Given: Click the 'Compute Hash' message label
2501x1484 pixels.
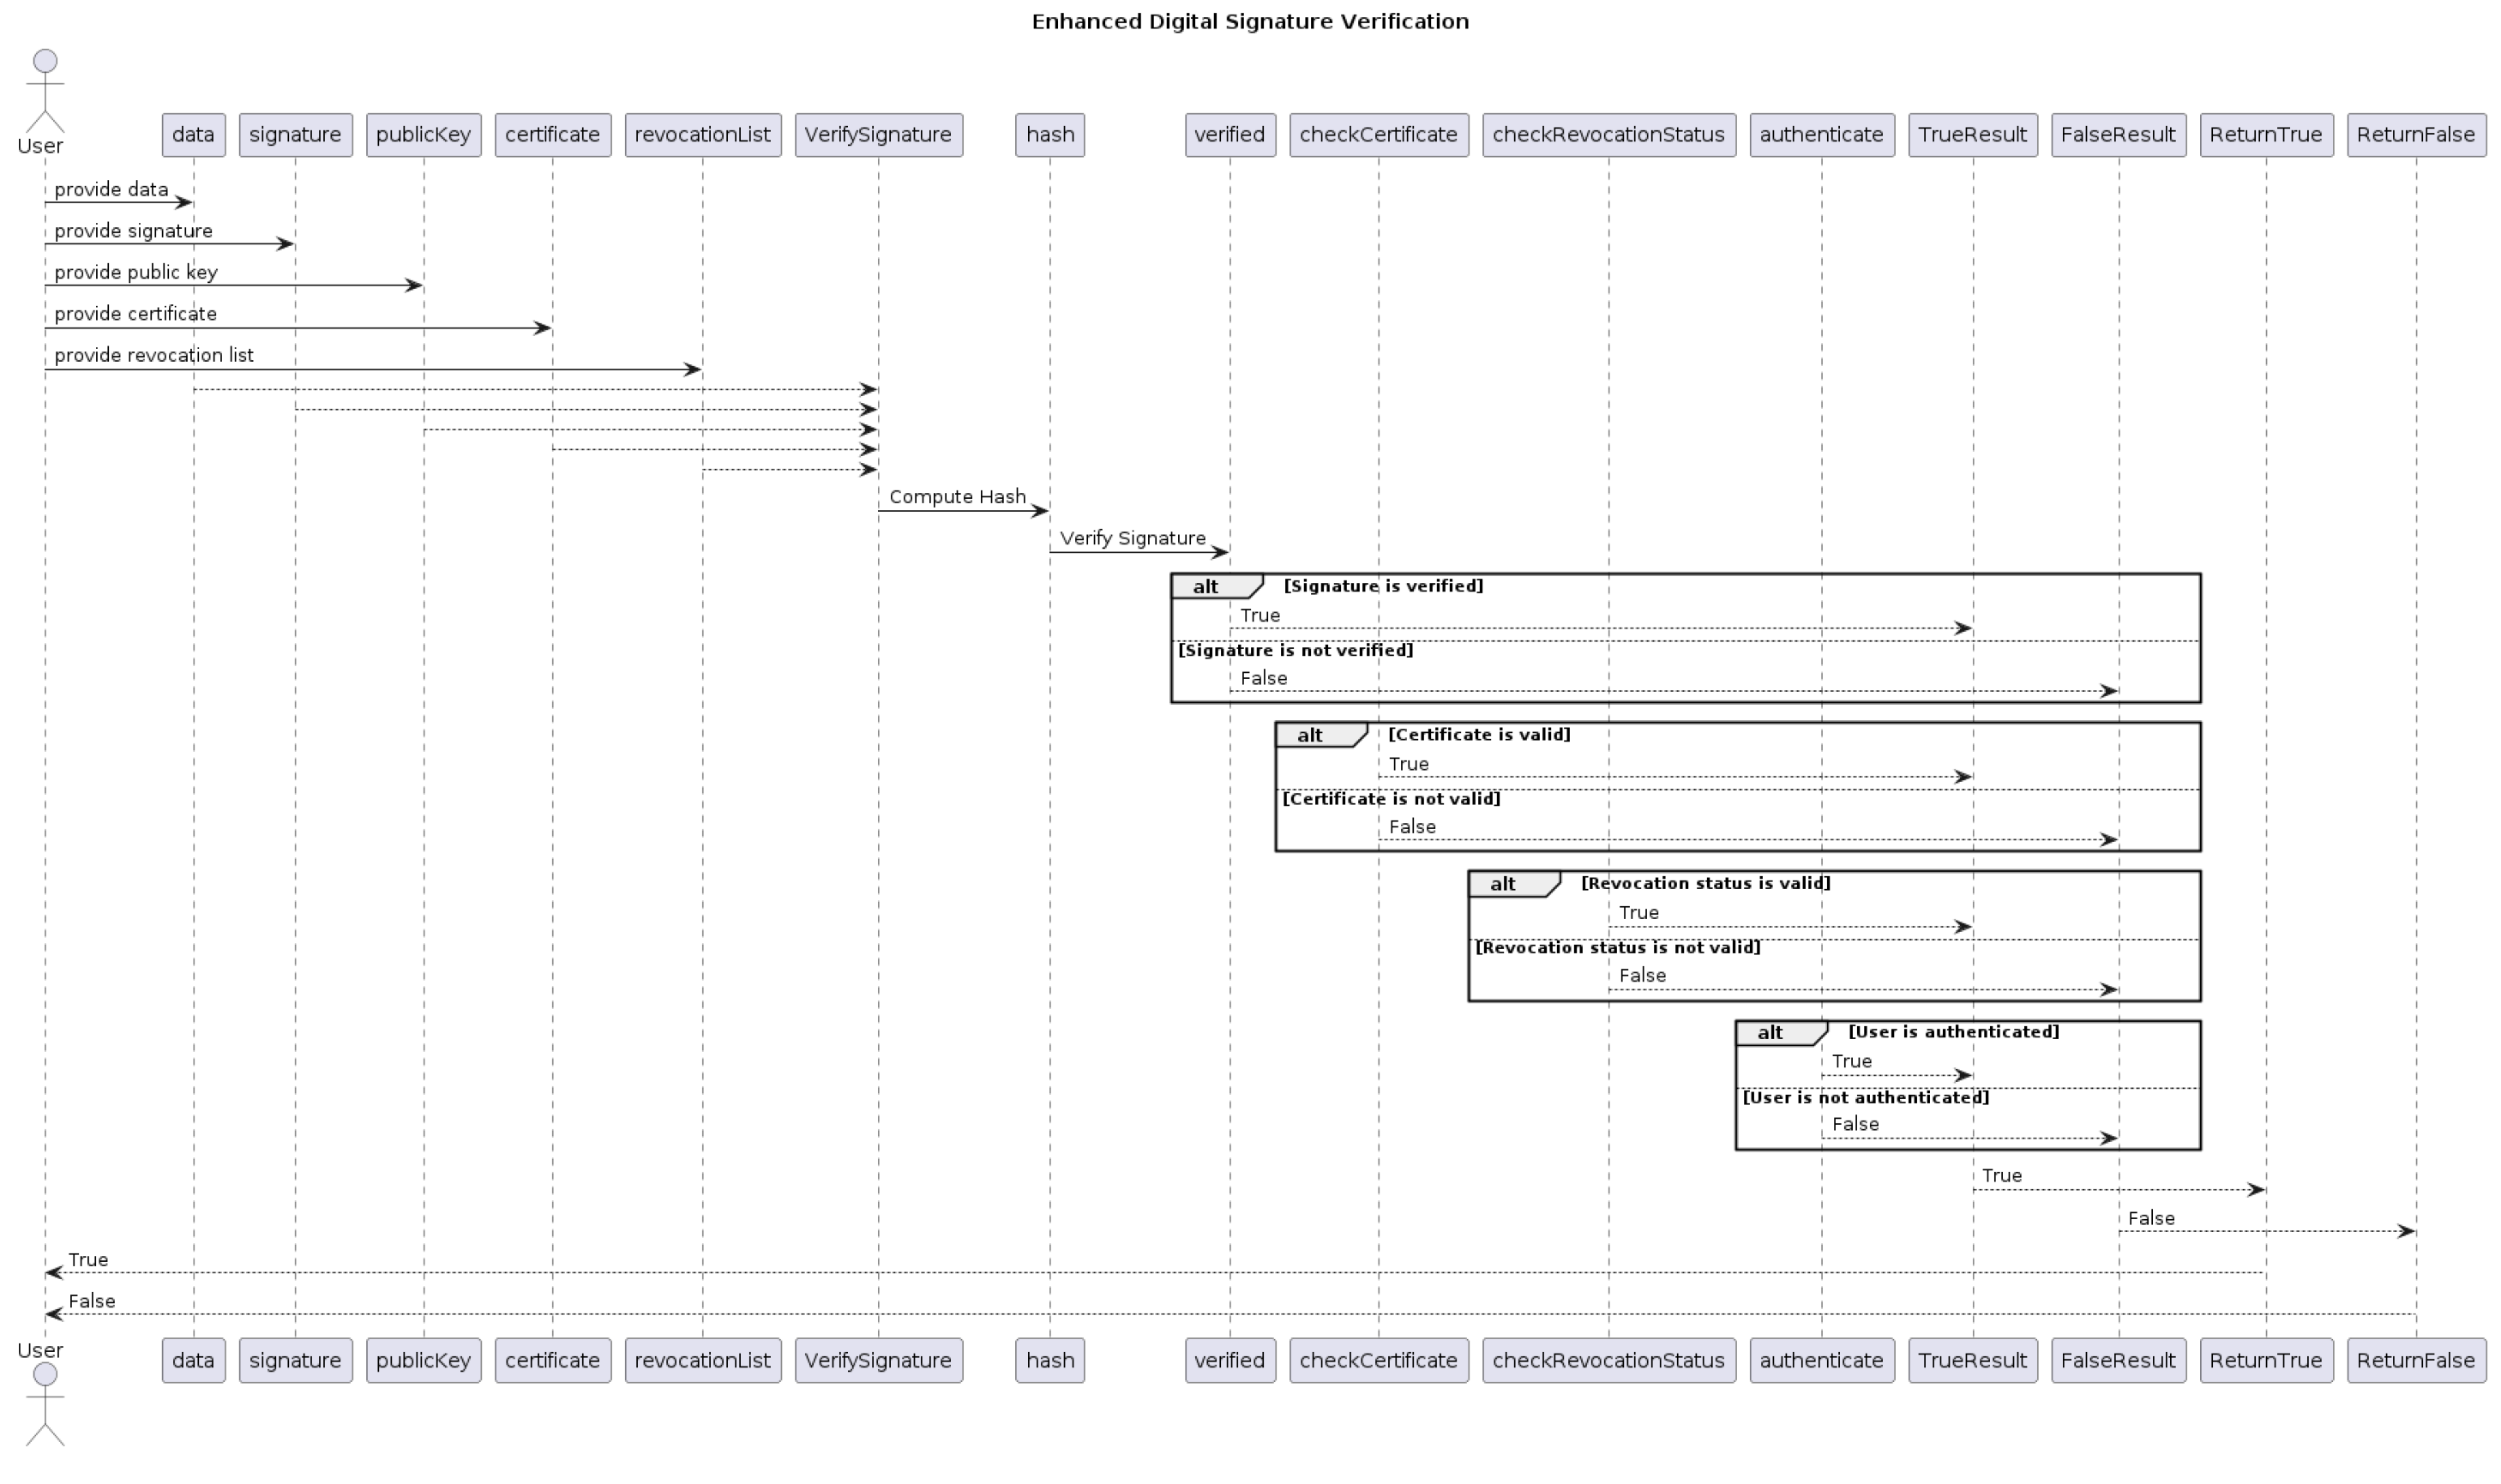Looking at the screenshot, I should [x=957, y=497].
